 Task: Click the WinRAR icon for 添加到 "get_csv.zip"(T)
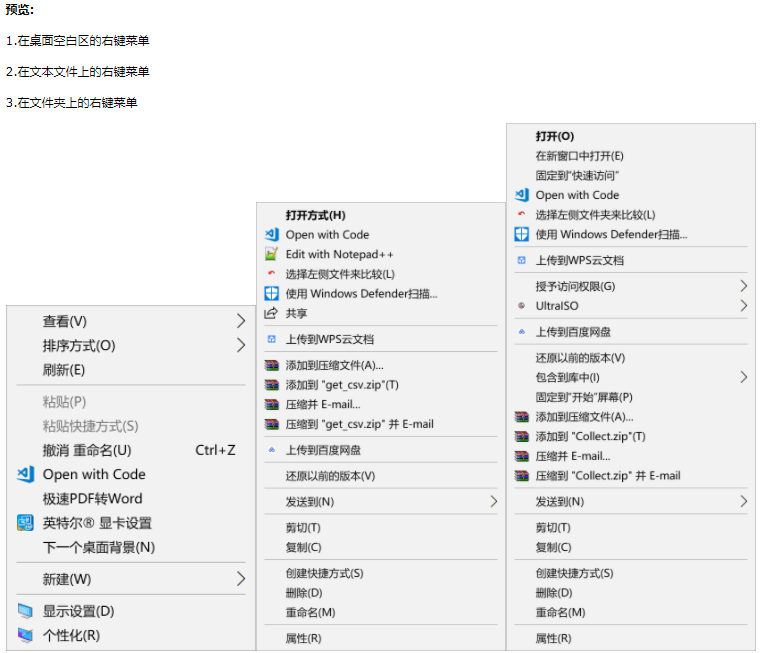pos(272,385)
